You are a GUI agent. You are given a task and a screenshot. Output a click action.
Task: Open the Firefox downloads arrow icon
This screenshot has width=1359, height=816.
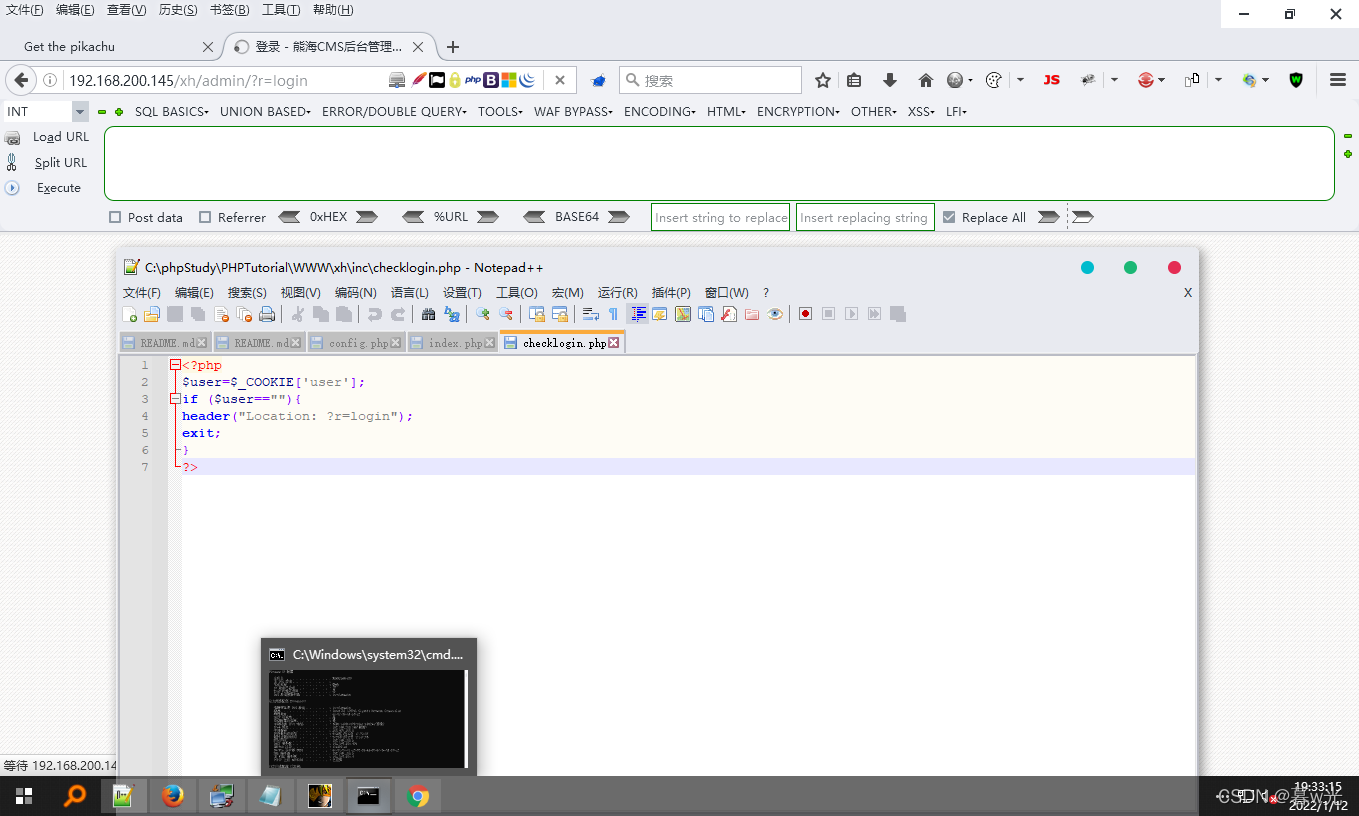click(889, 80)
